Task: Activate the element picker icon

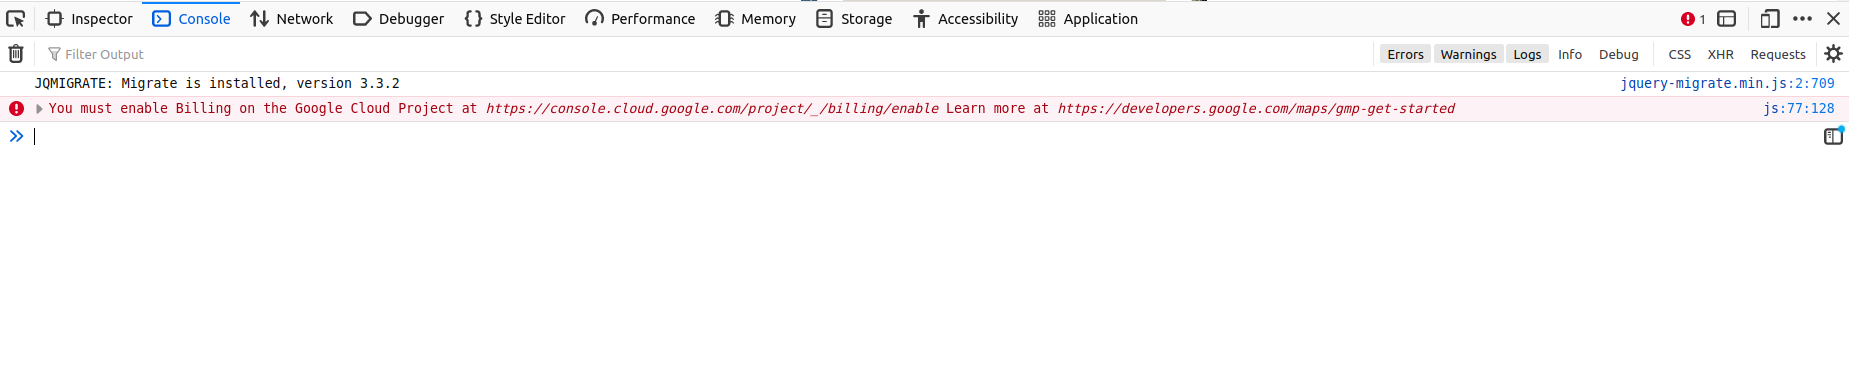Action: (16, 19)
